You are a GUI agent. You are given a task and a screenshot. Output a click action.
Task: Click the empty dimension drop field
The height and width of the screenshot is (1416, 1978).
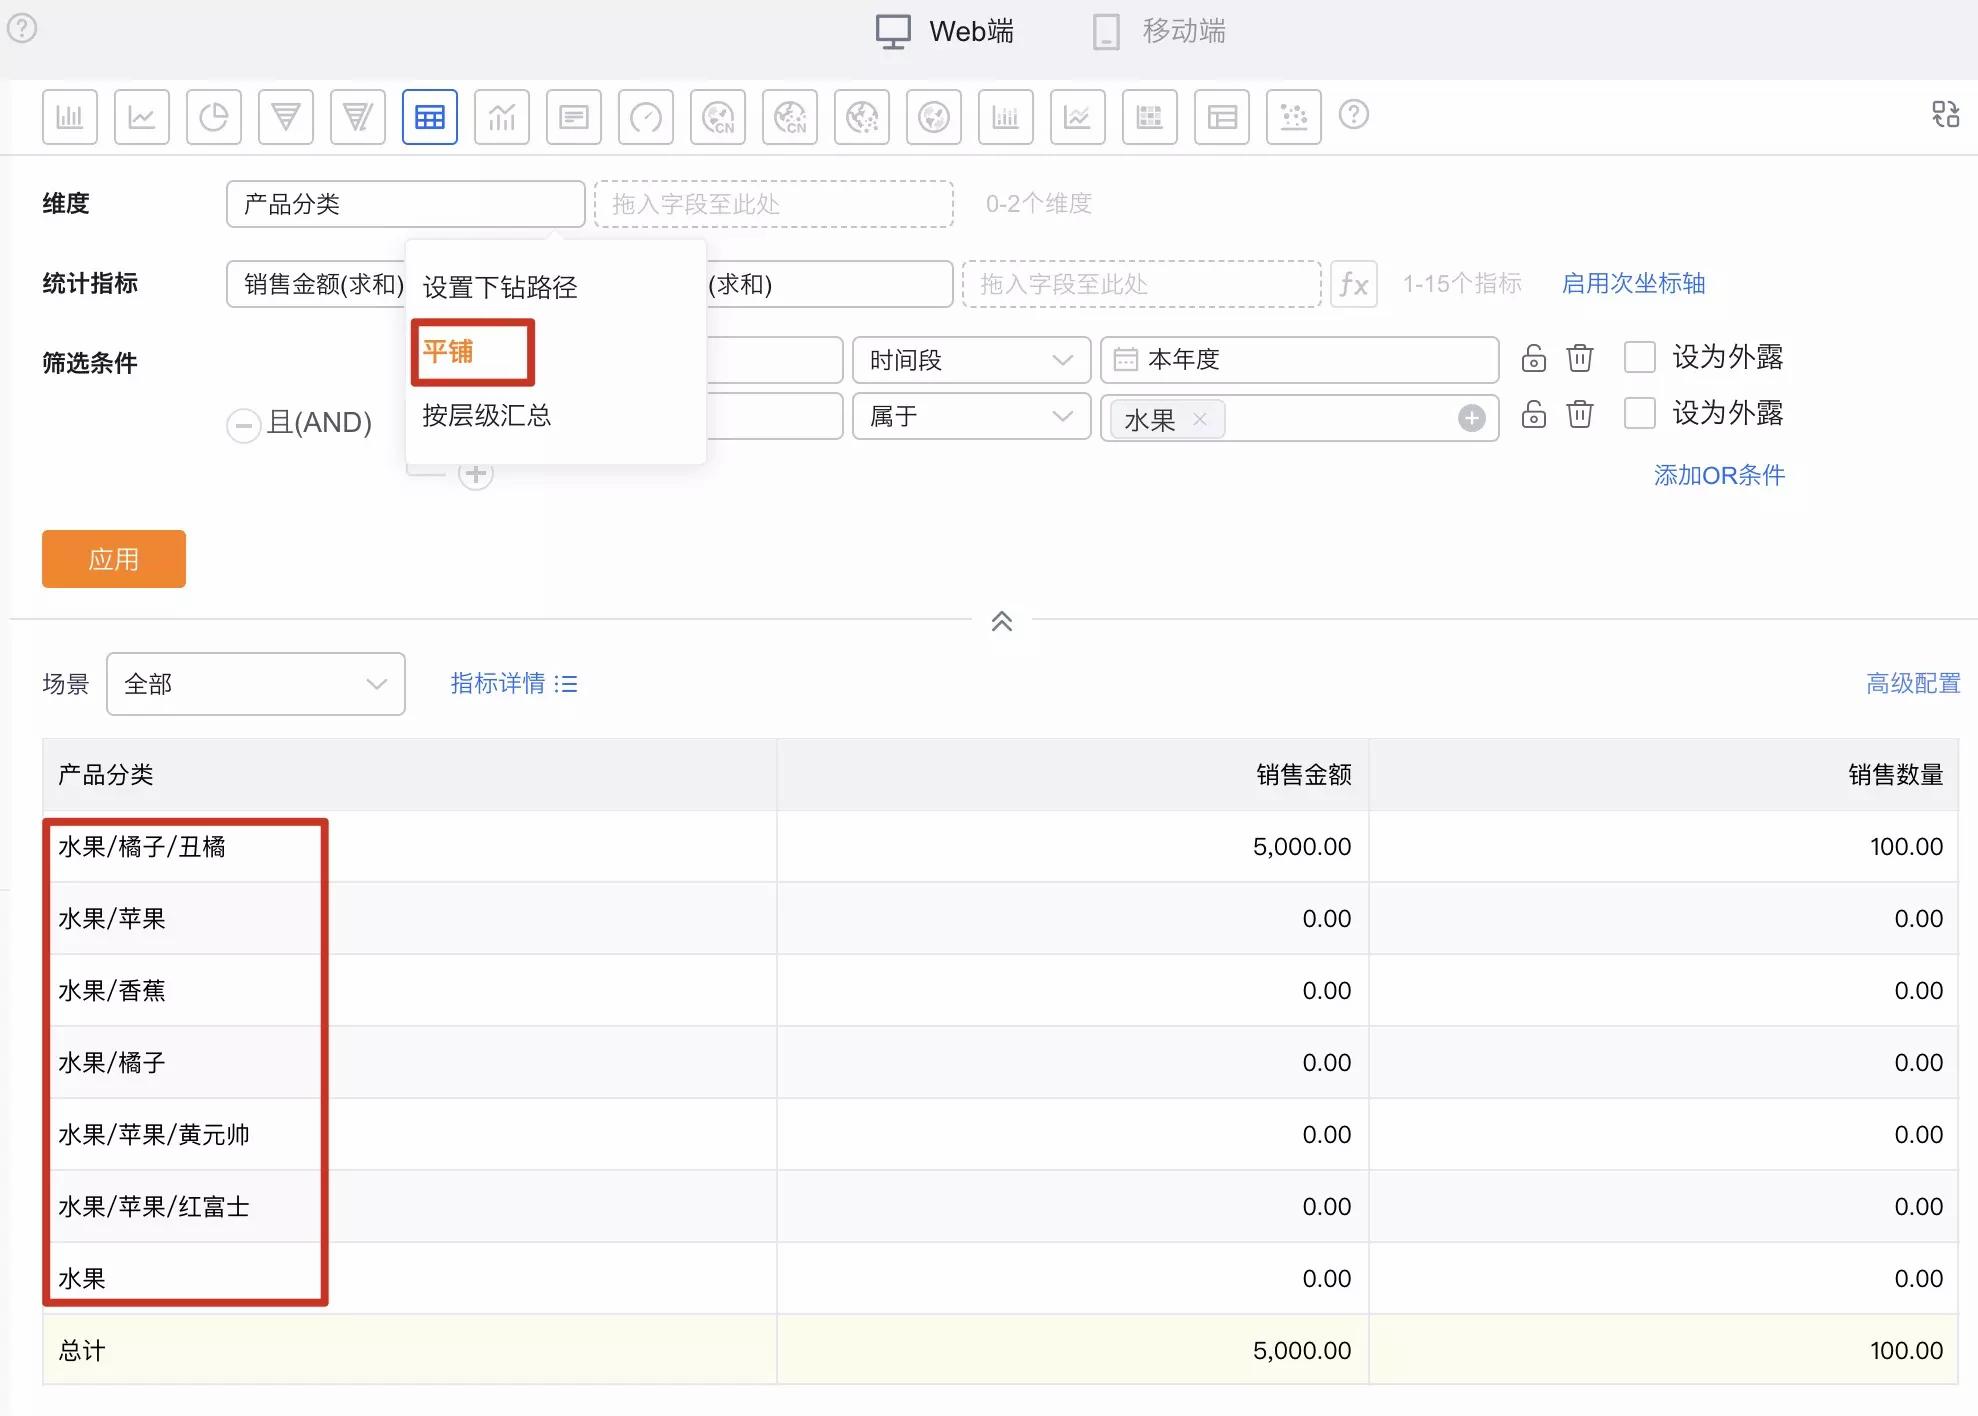click(774, 204)
